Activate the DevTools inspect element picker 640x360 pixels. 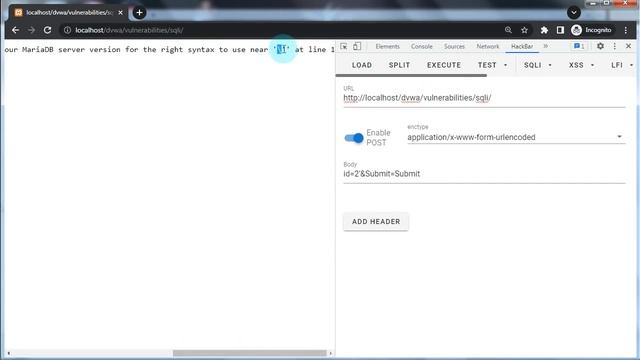click(x=344, y=46)
